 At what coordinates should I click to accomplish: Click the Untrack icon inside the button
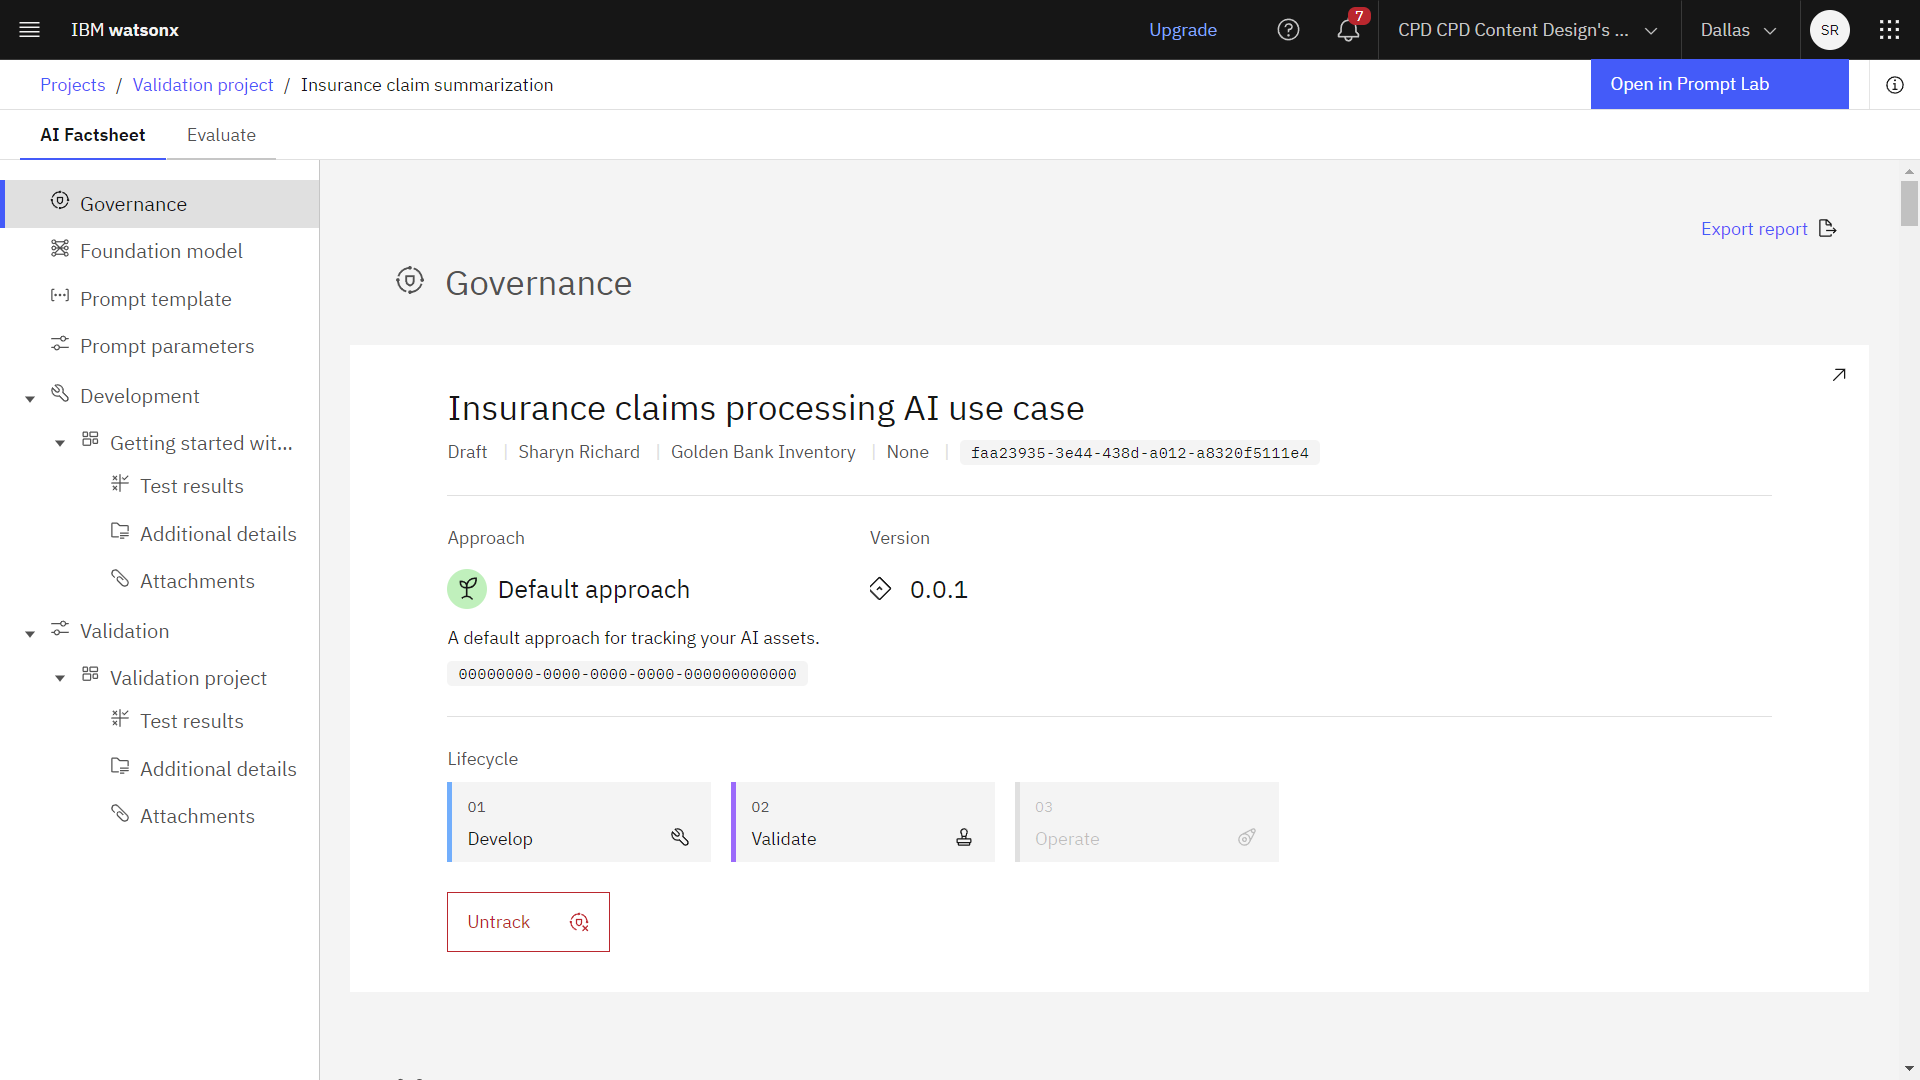pos(579,922)
